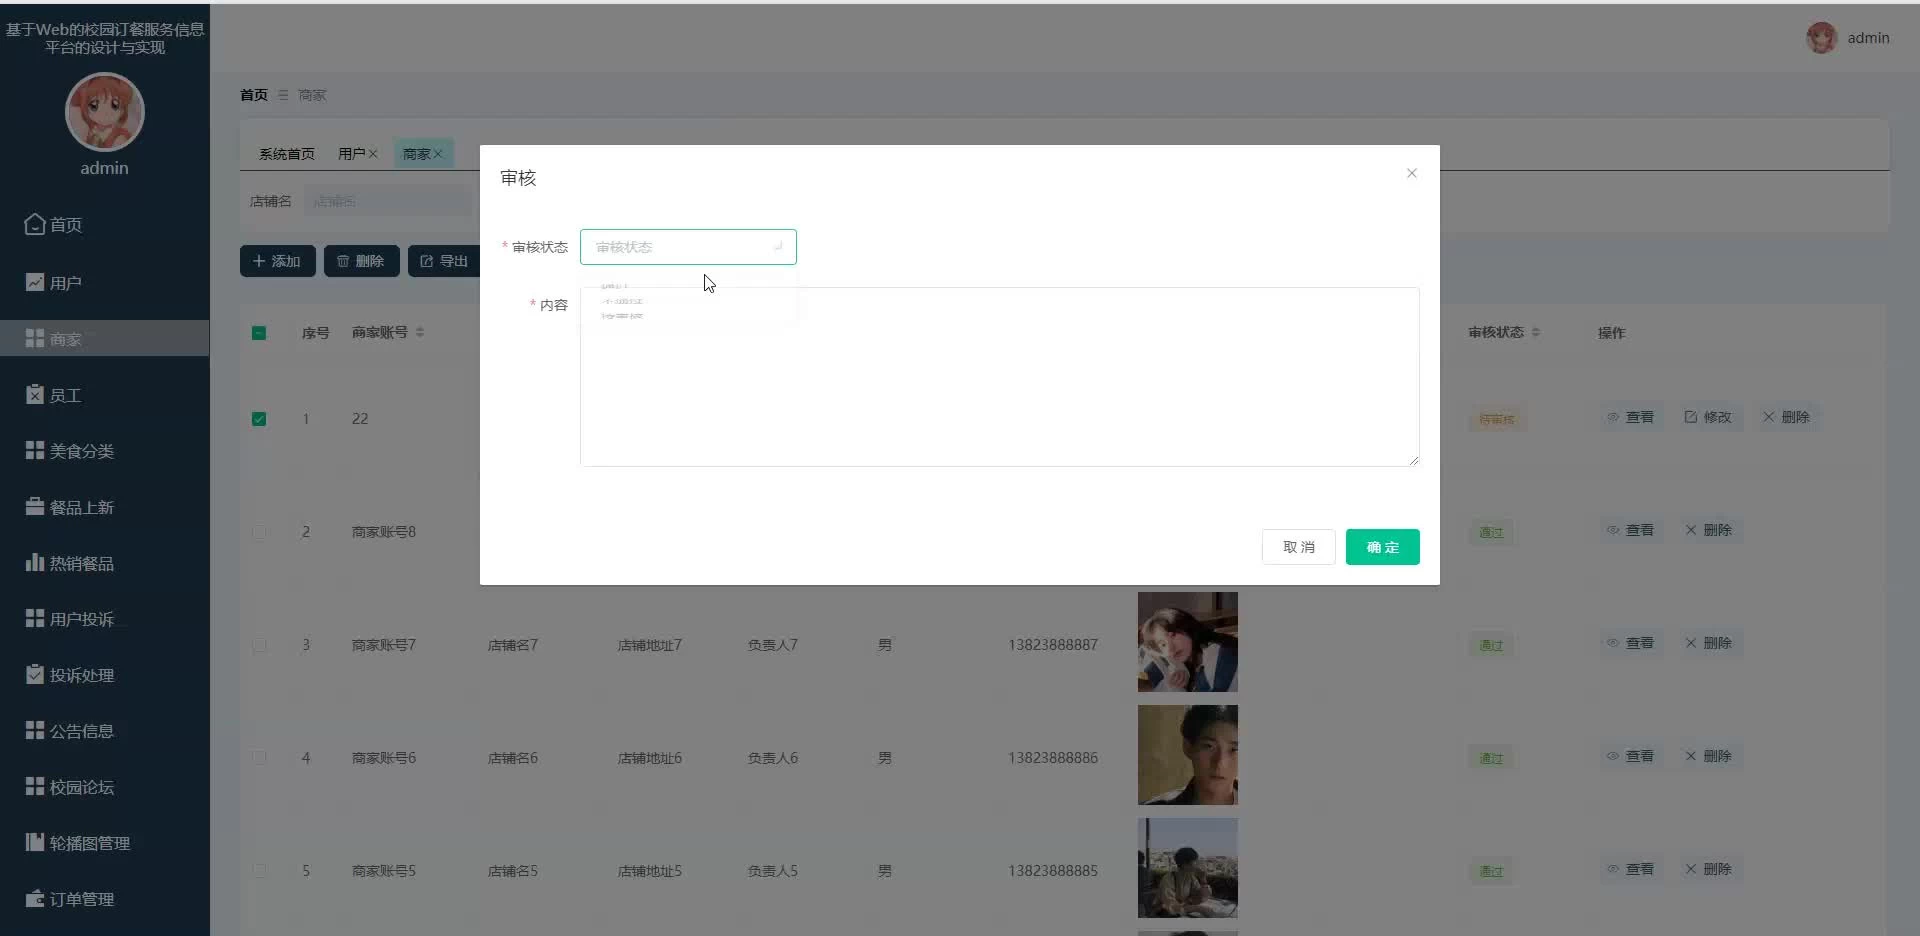The height and width of the screenshot is (936, 1920).
Task: Check the checkbox for 商家账号6 row
Action: click(259, 758)
